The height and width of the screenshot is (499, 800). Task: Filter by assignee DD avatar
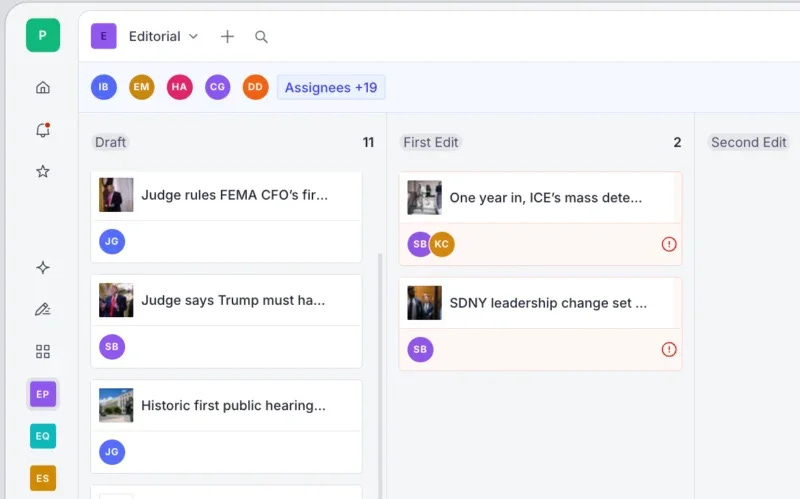[255, 87]
